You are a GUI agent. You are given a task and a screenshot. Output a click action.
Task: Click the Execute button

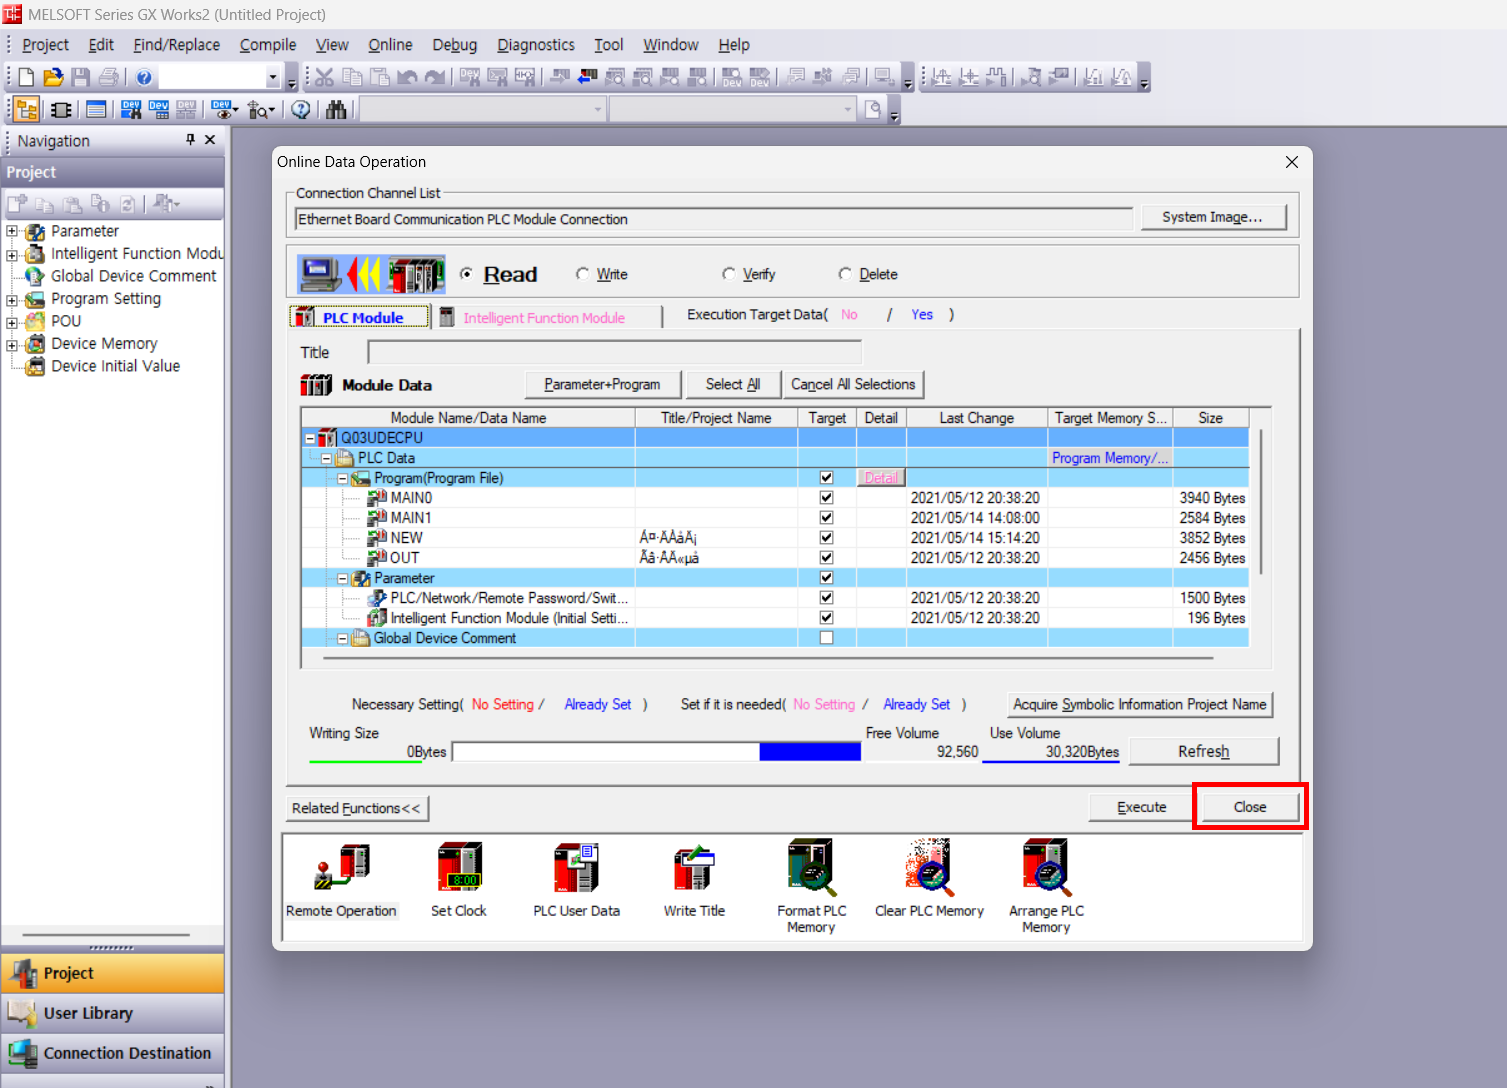coord(1141,807)
